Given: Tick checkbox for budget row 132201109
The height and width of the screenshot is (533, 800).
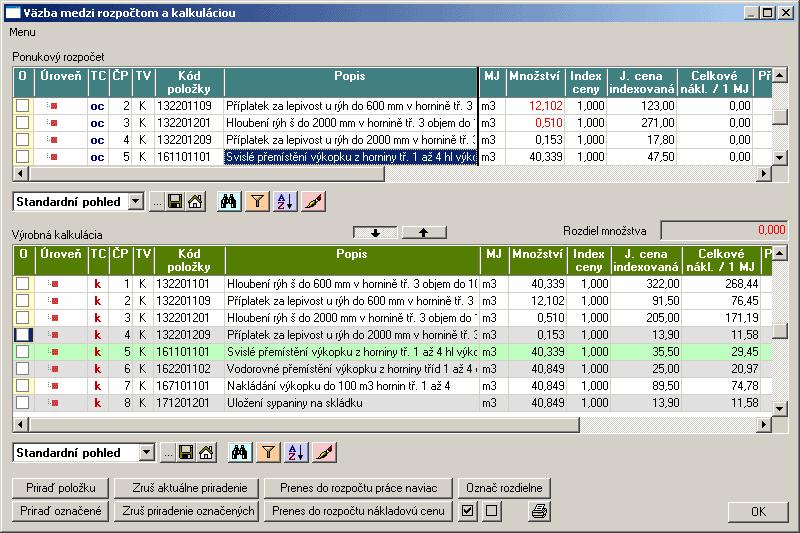Looking at the screenshot, I should [x=22, y=106].
